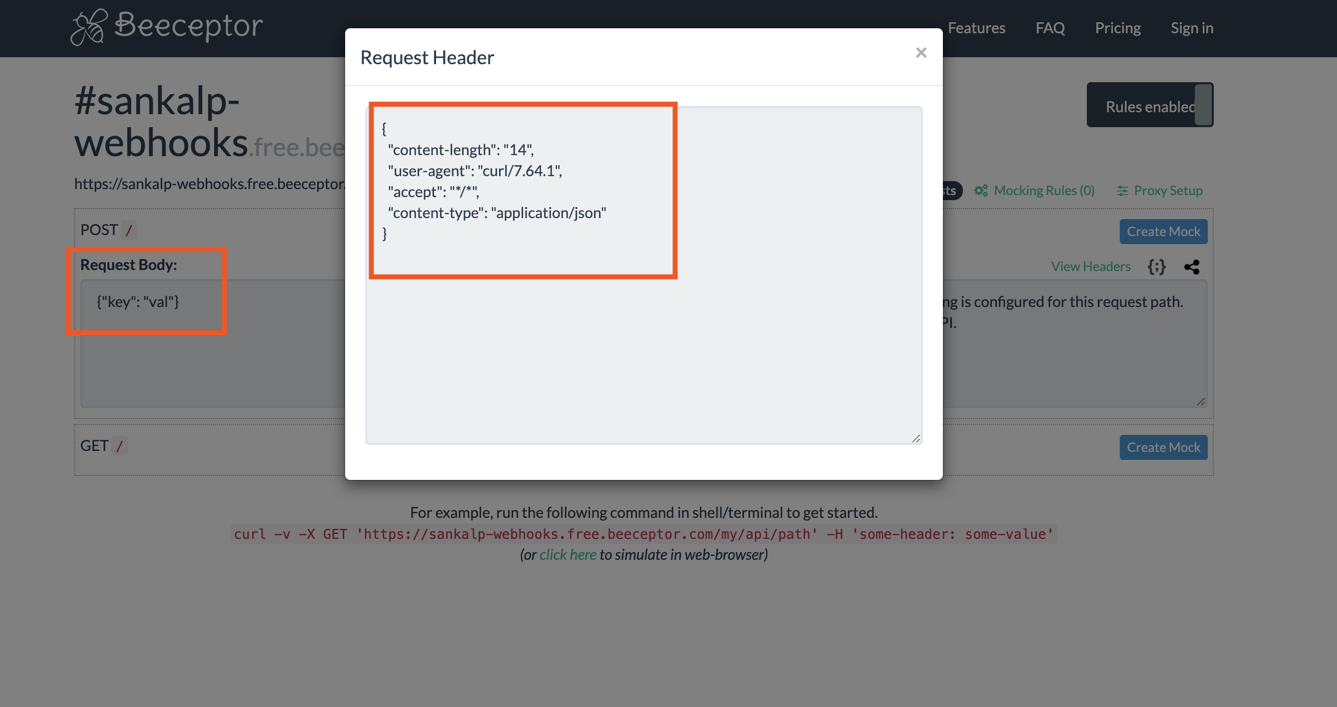Click the Mocking Rules gears icon
The width and height of the screenshot is (1337, 707).
pyautogui.click(x=981, y=191)
